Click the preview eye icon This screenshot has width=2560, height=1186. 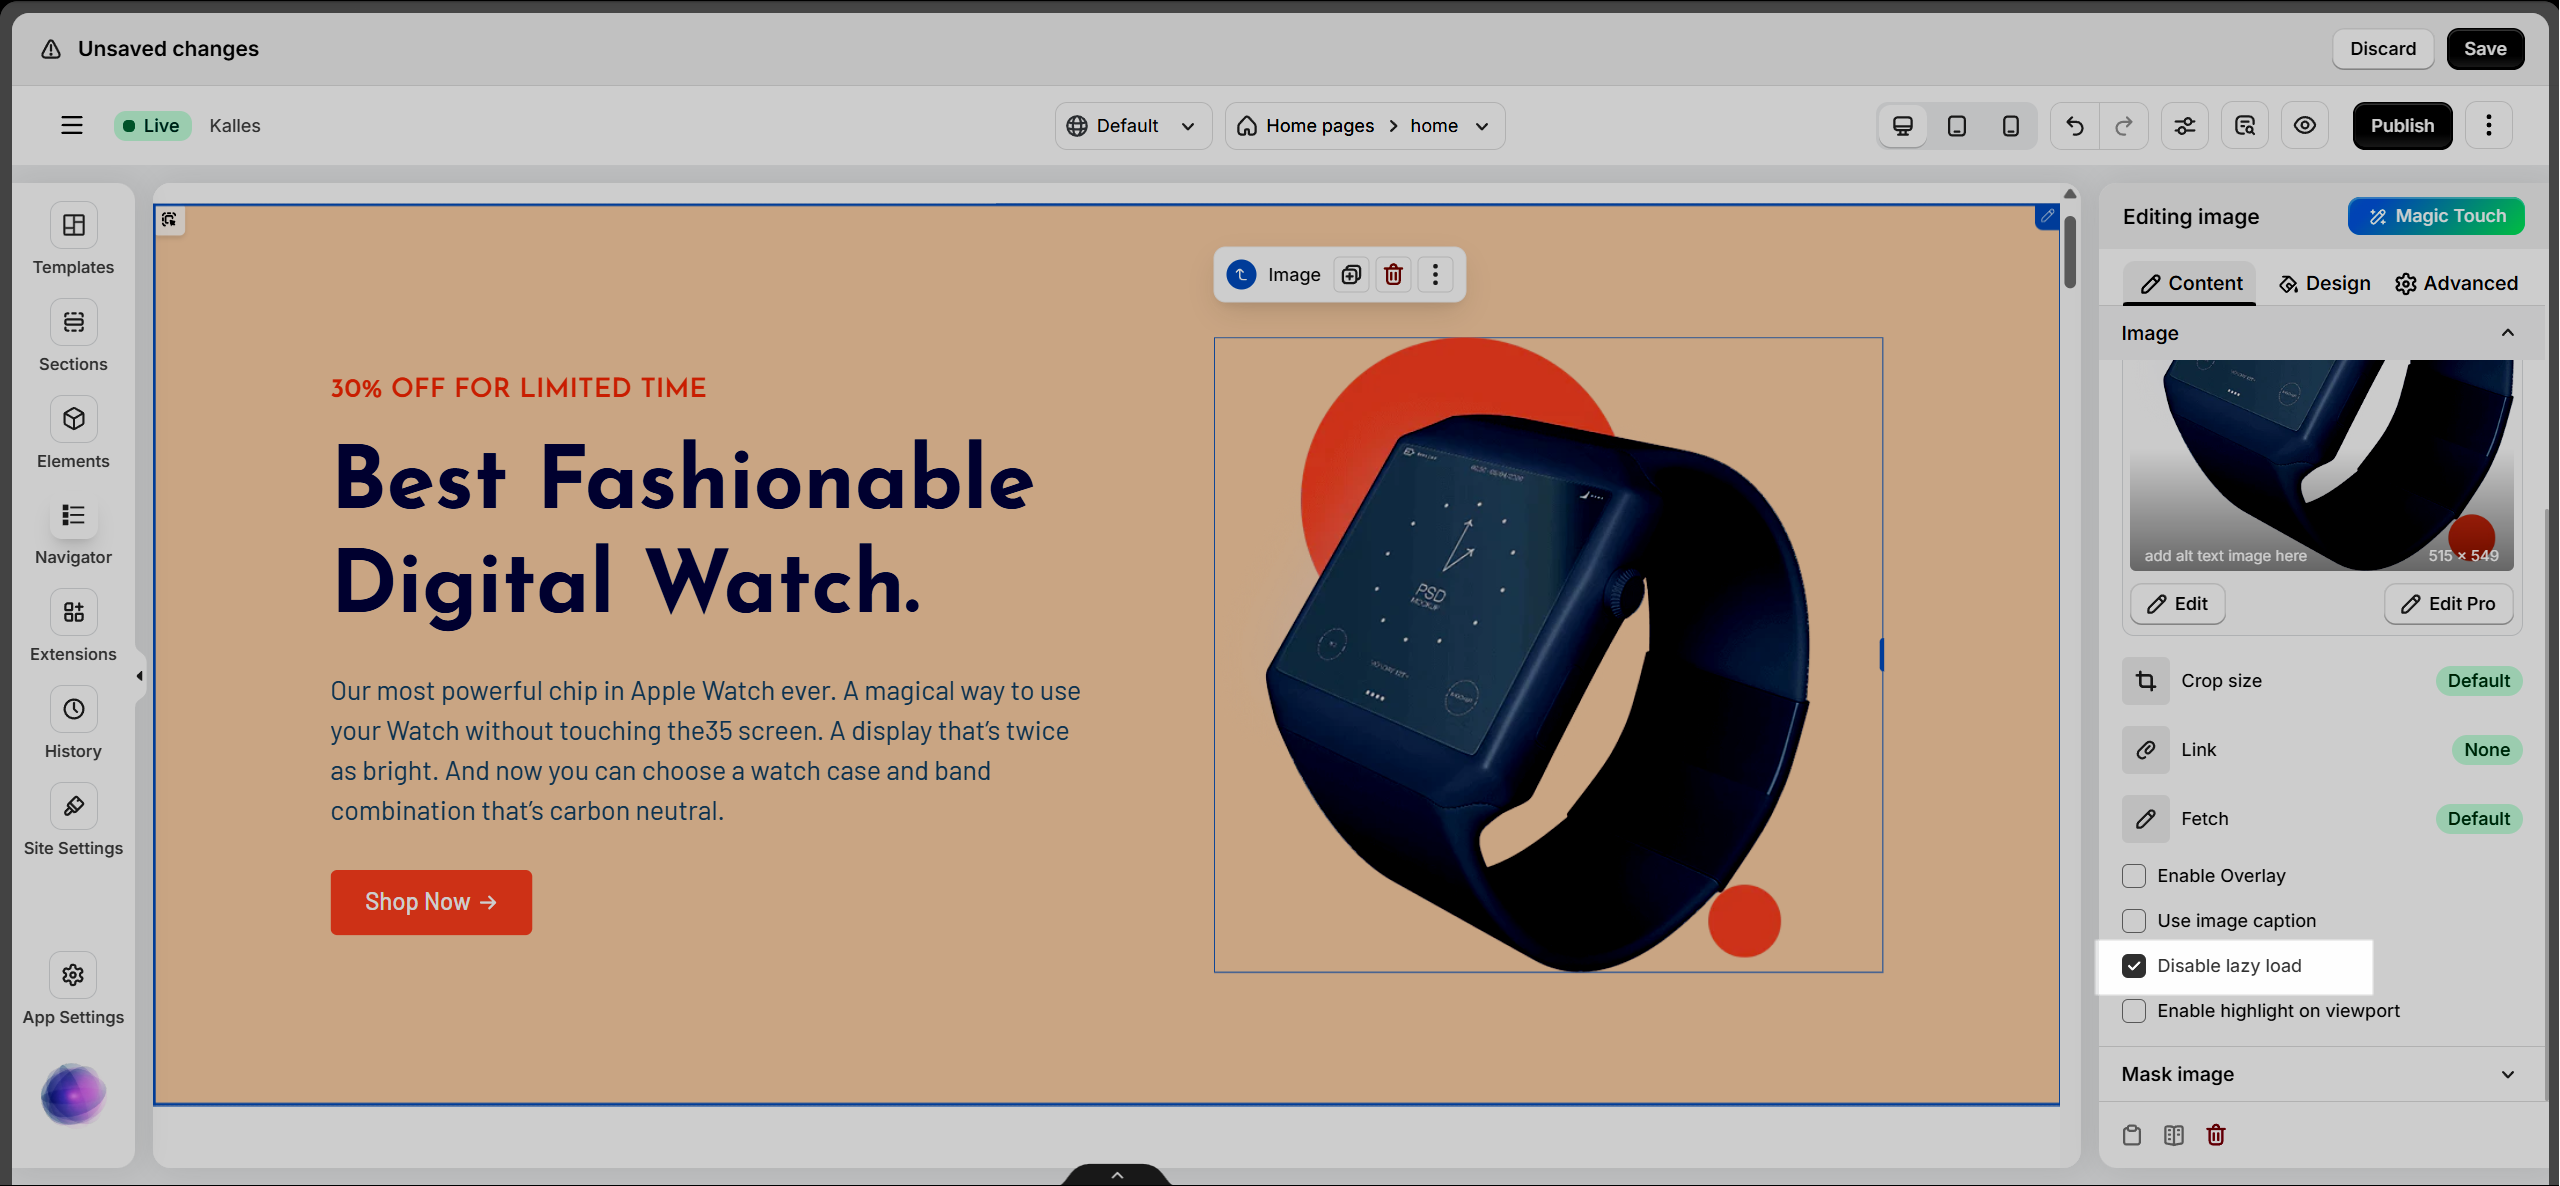pos(2304,126)
